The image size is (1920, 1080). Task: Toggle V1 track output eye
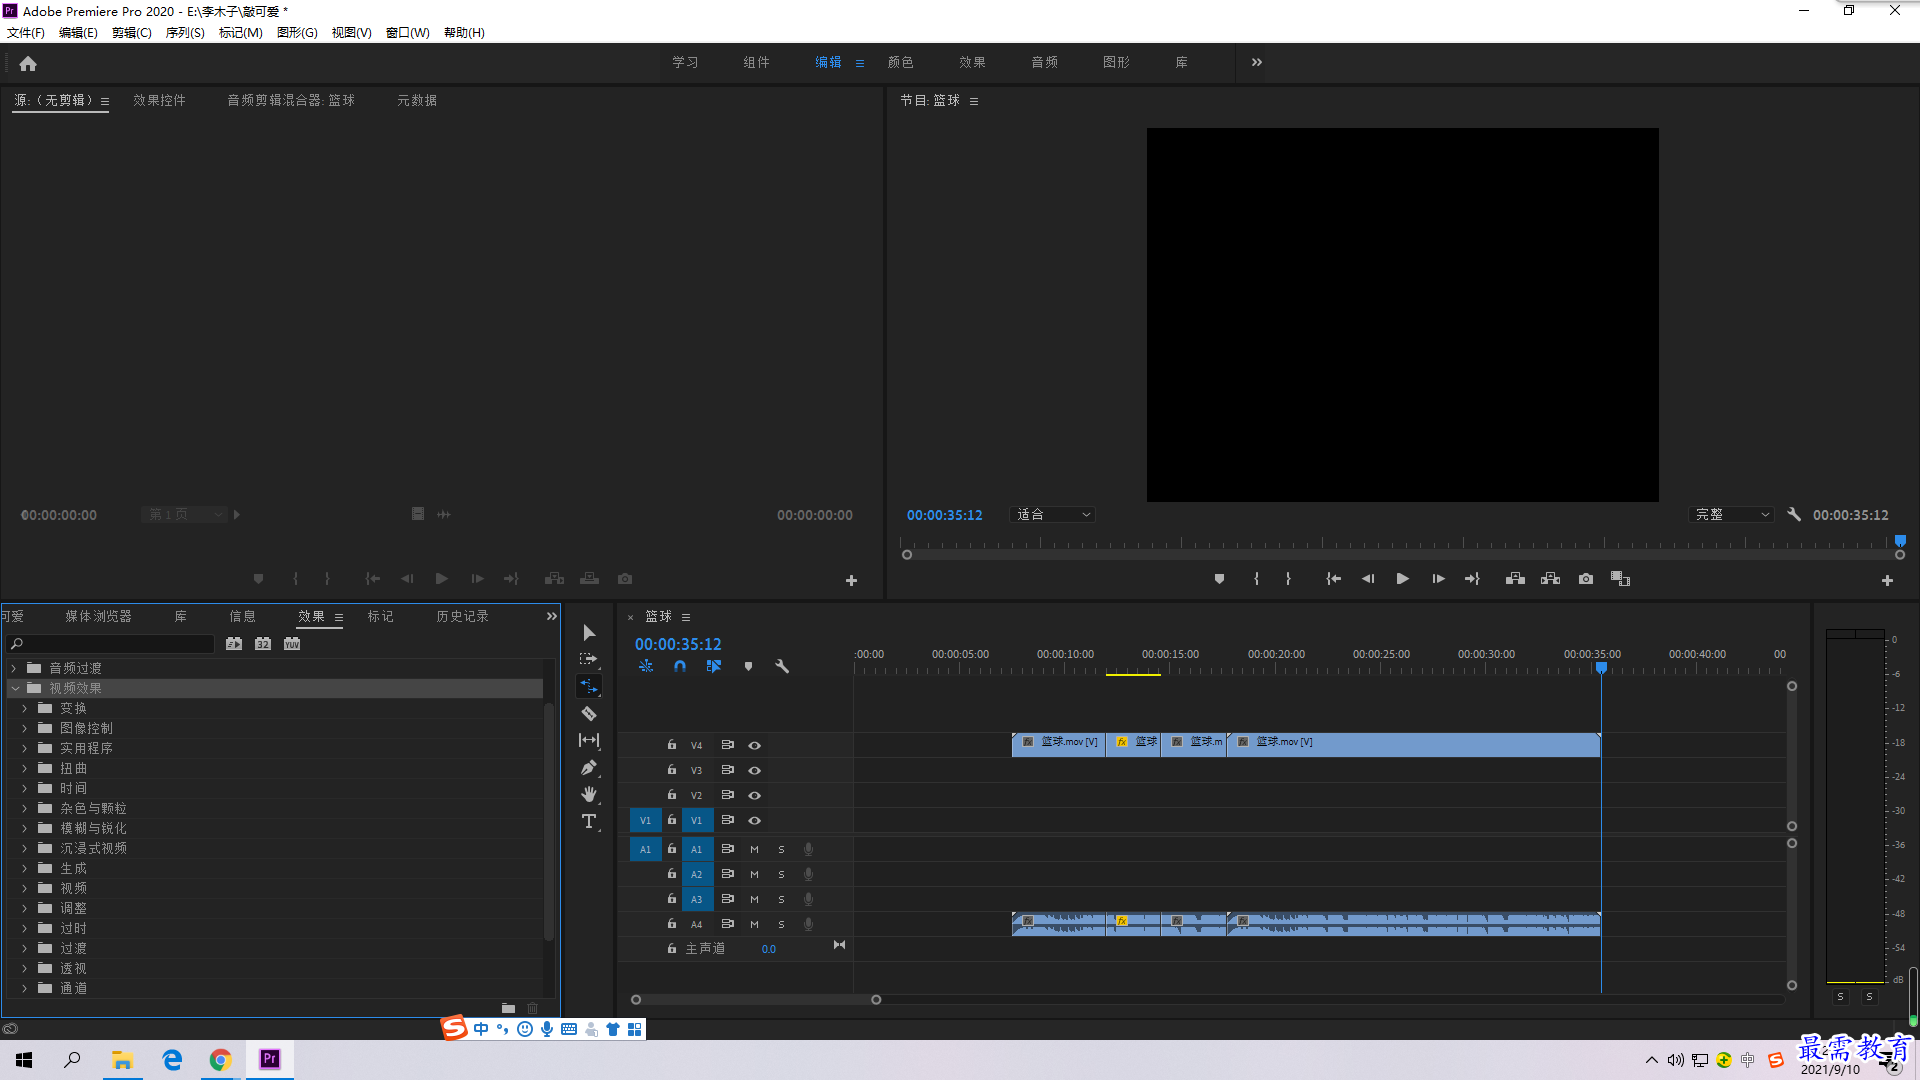(x=755, y=821)
